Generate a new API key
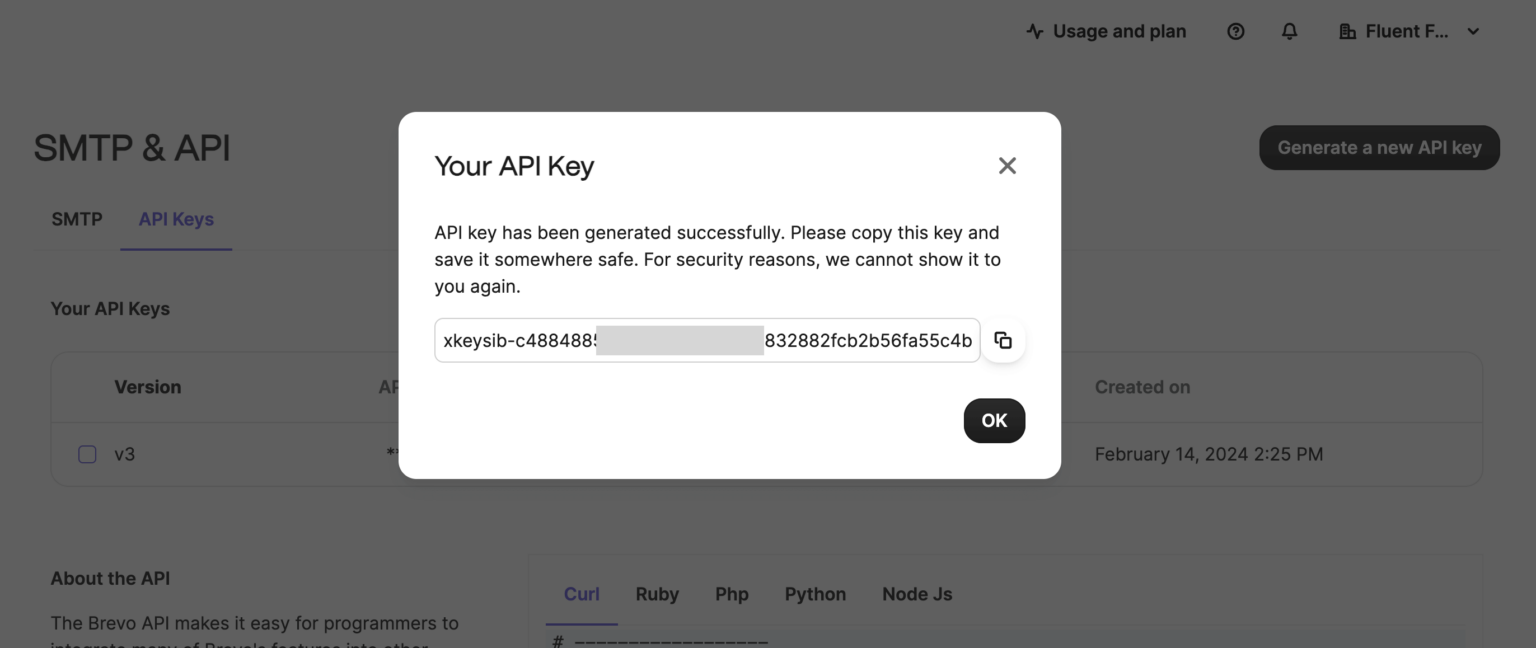1536x648 pixels. click(x=1379, y=147)
